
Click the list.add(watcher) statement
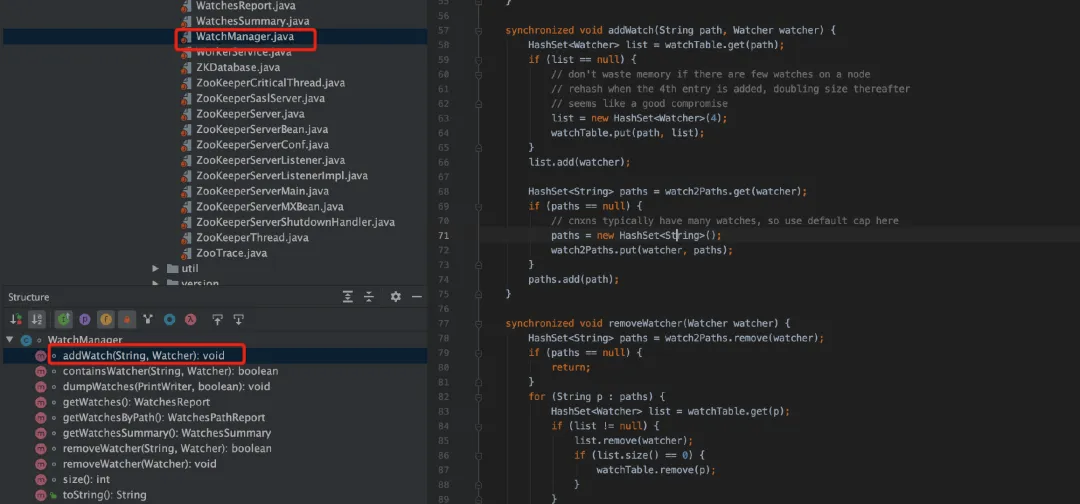pyautogui.click(x=579, y=162)
